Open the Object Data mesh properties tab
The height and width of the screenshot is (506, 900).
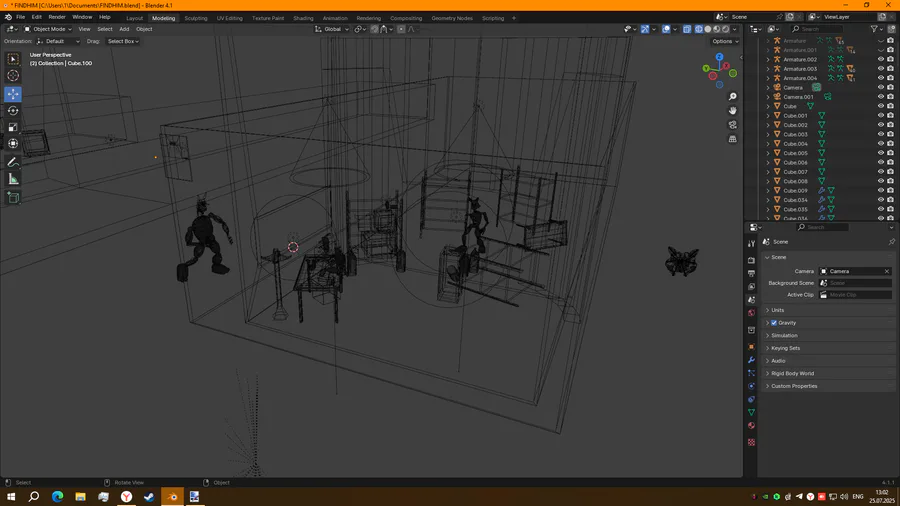[x=751, y=412]
